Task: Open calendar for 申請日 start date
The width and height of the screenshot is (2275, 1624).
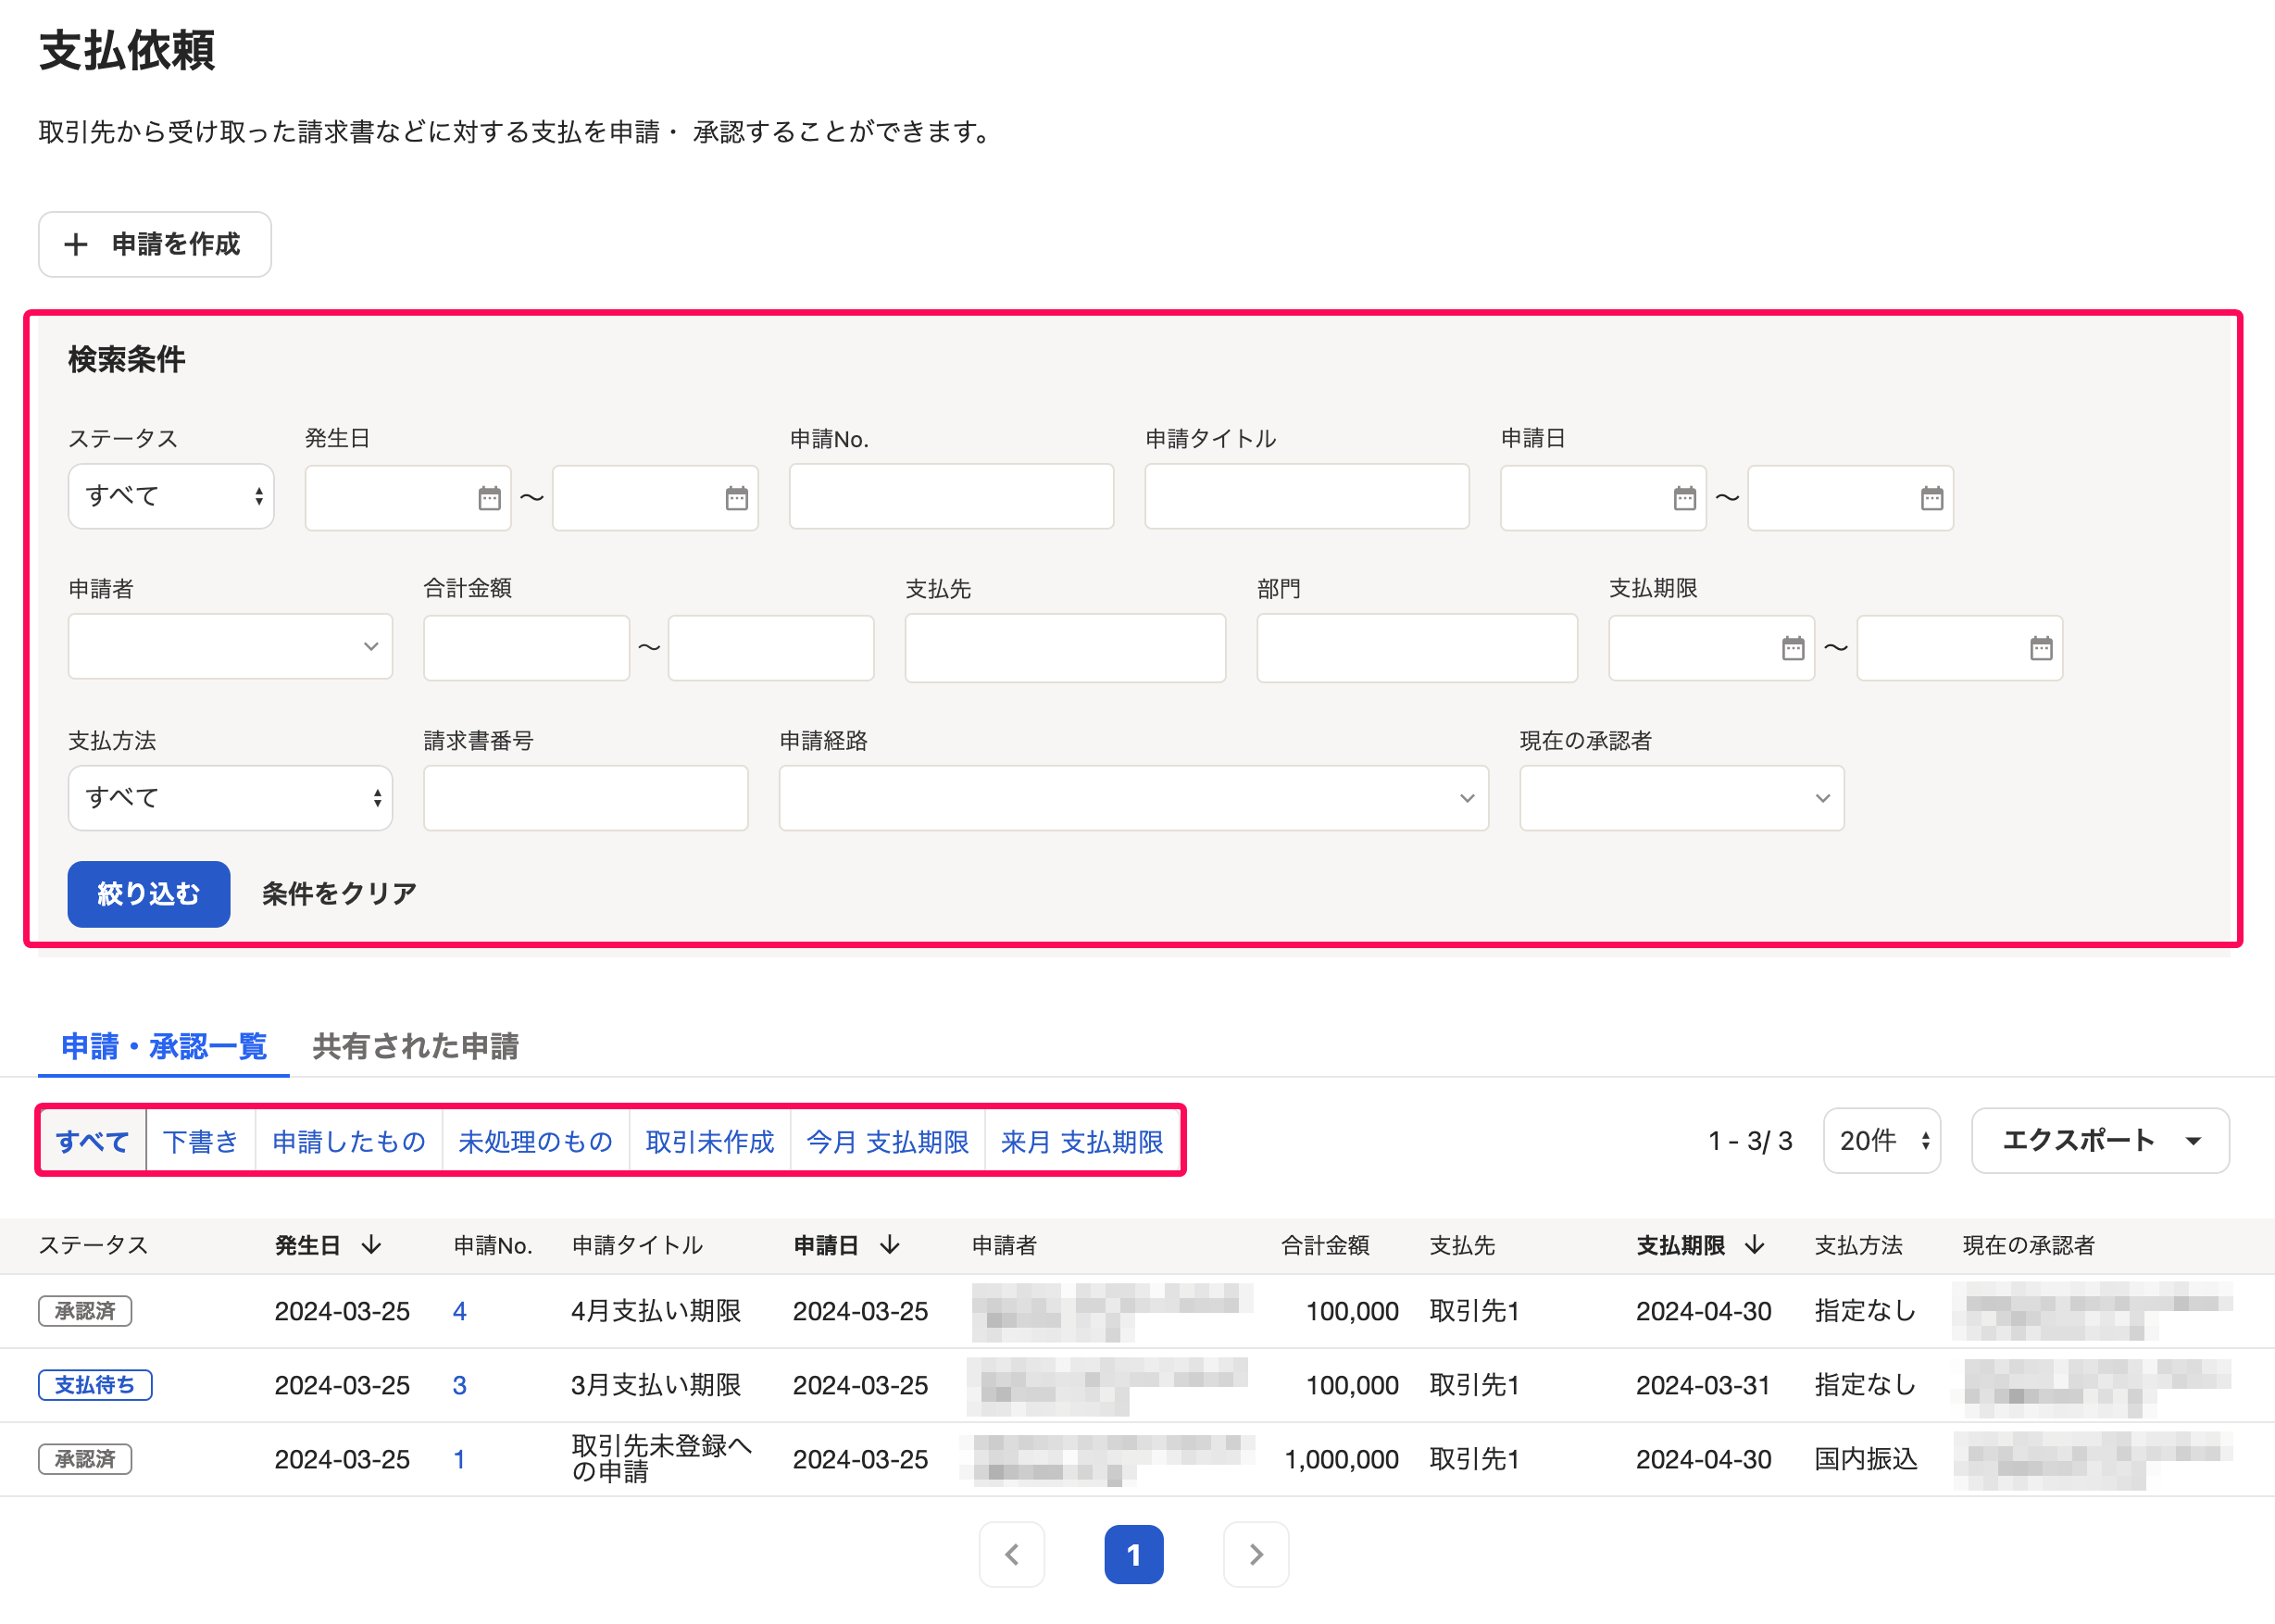Action: tap(1684, 497)
